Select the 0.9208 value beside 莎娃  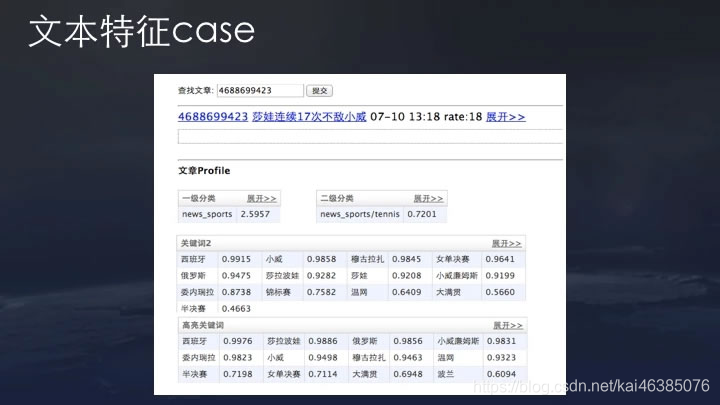click(x=406, y=276)
